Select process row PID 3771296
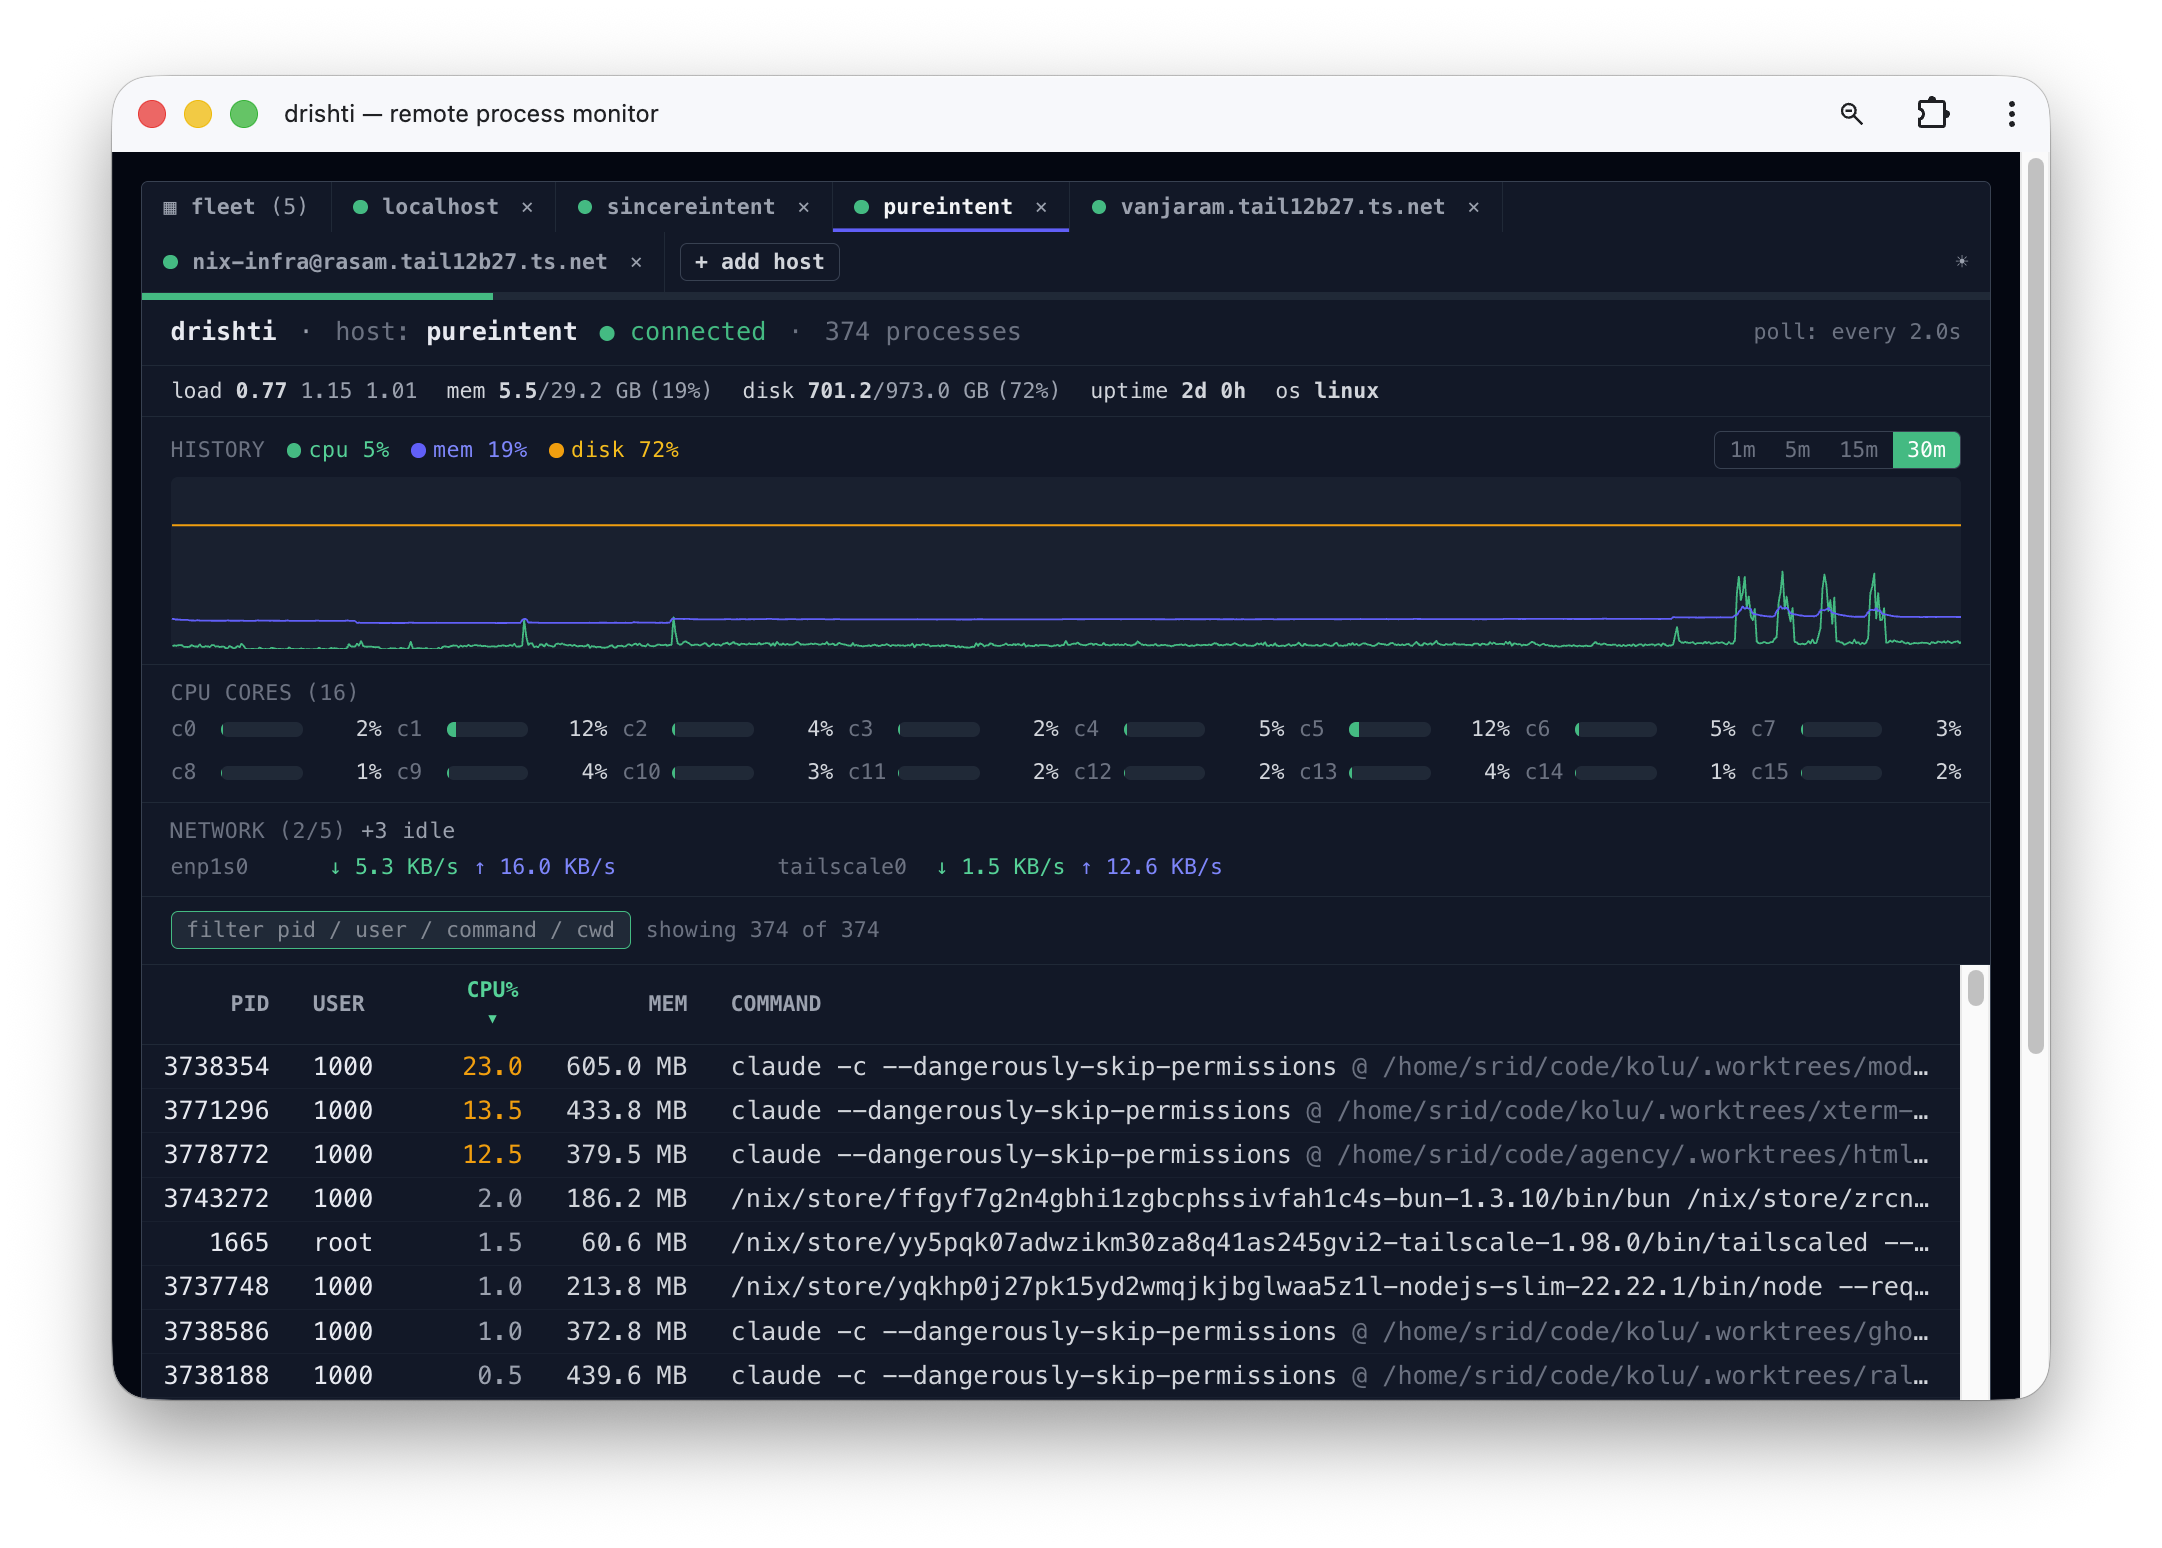Viewport: 2162px width, 1548px height. point(1050,1111)
